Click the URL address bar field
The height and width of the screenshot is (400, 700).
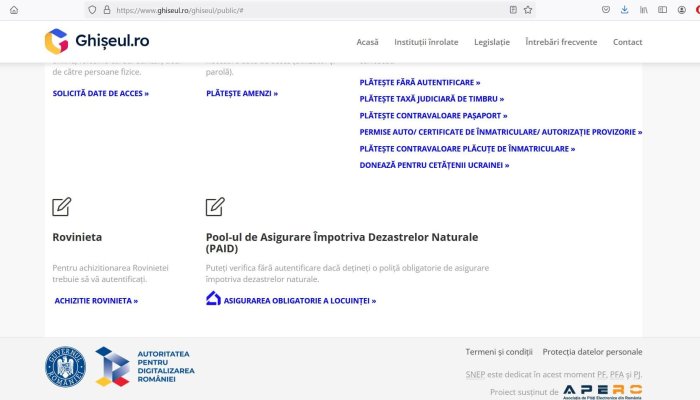[300, 10]
